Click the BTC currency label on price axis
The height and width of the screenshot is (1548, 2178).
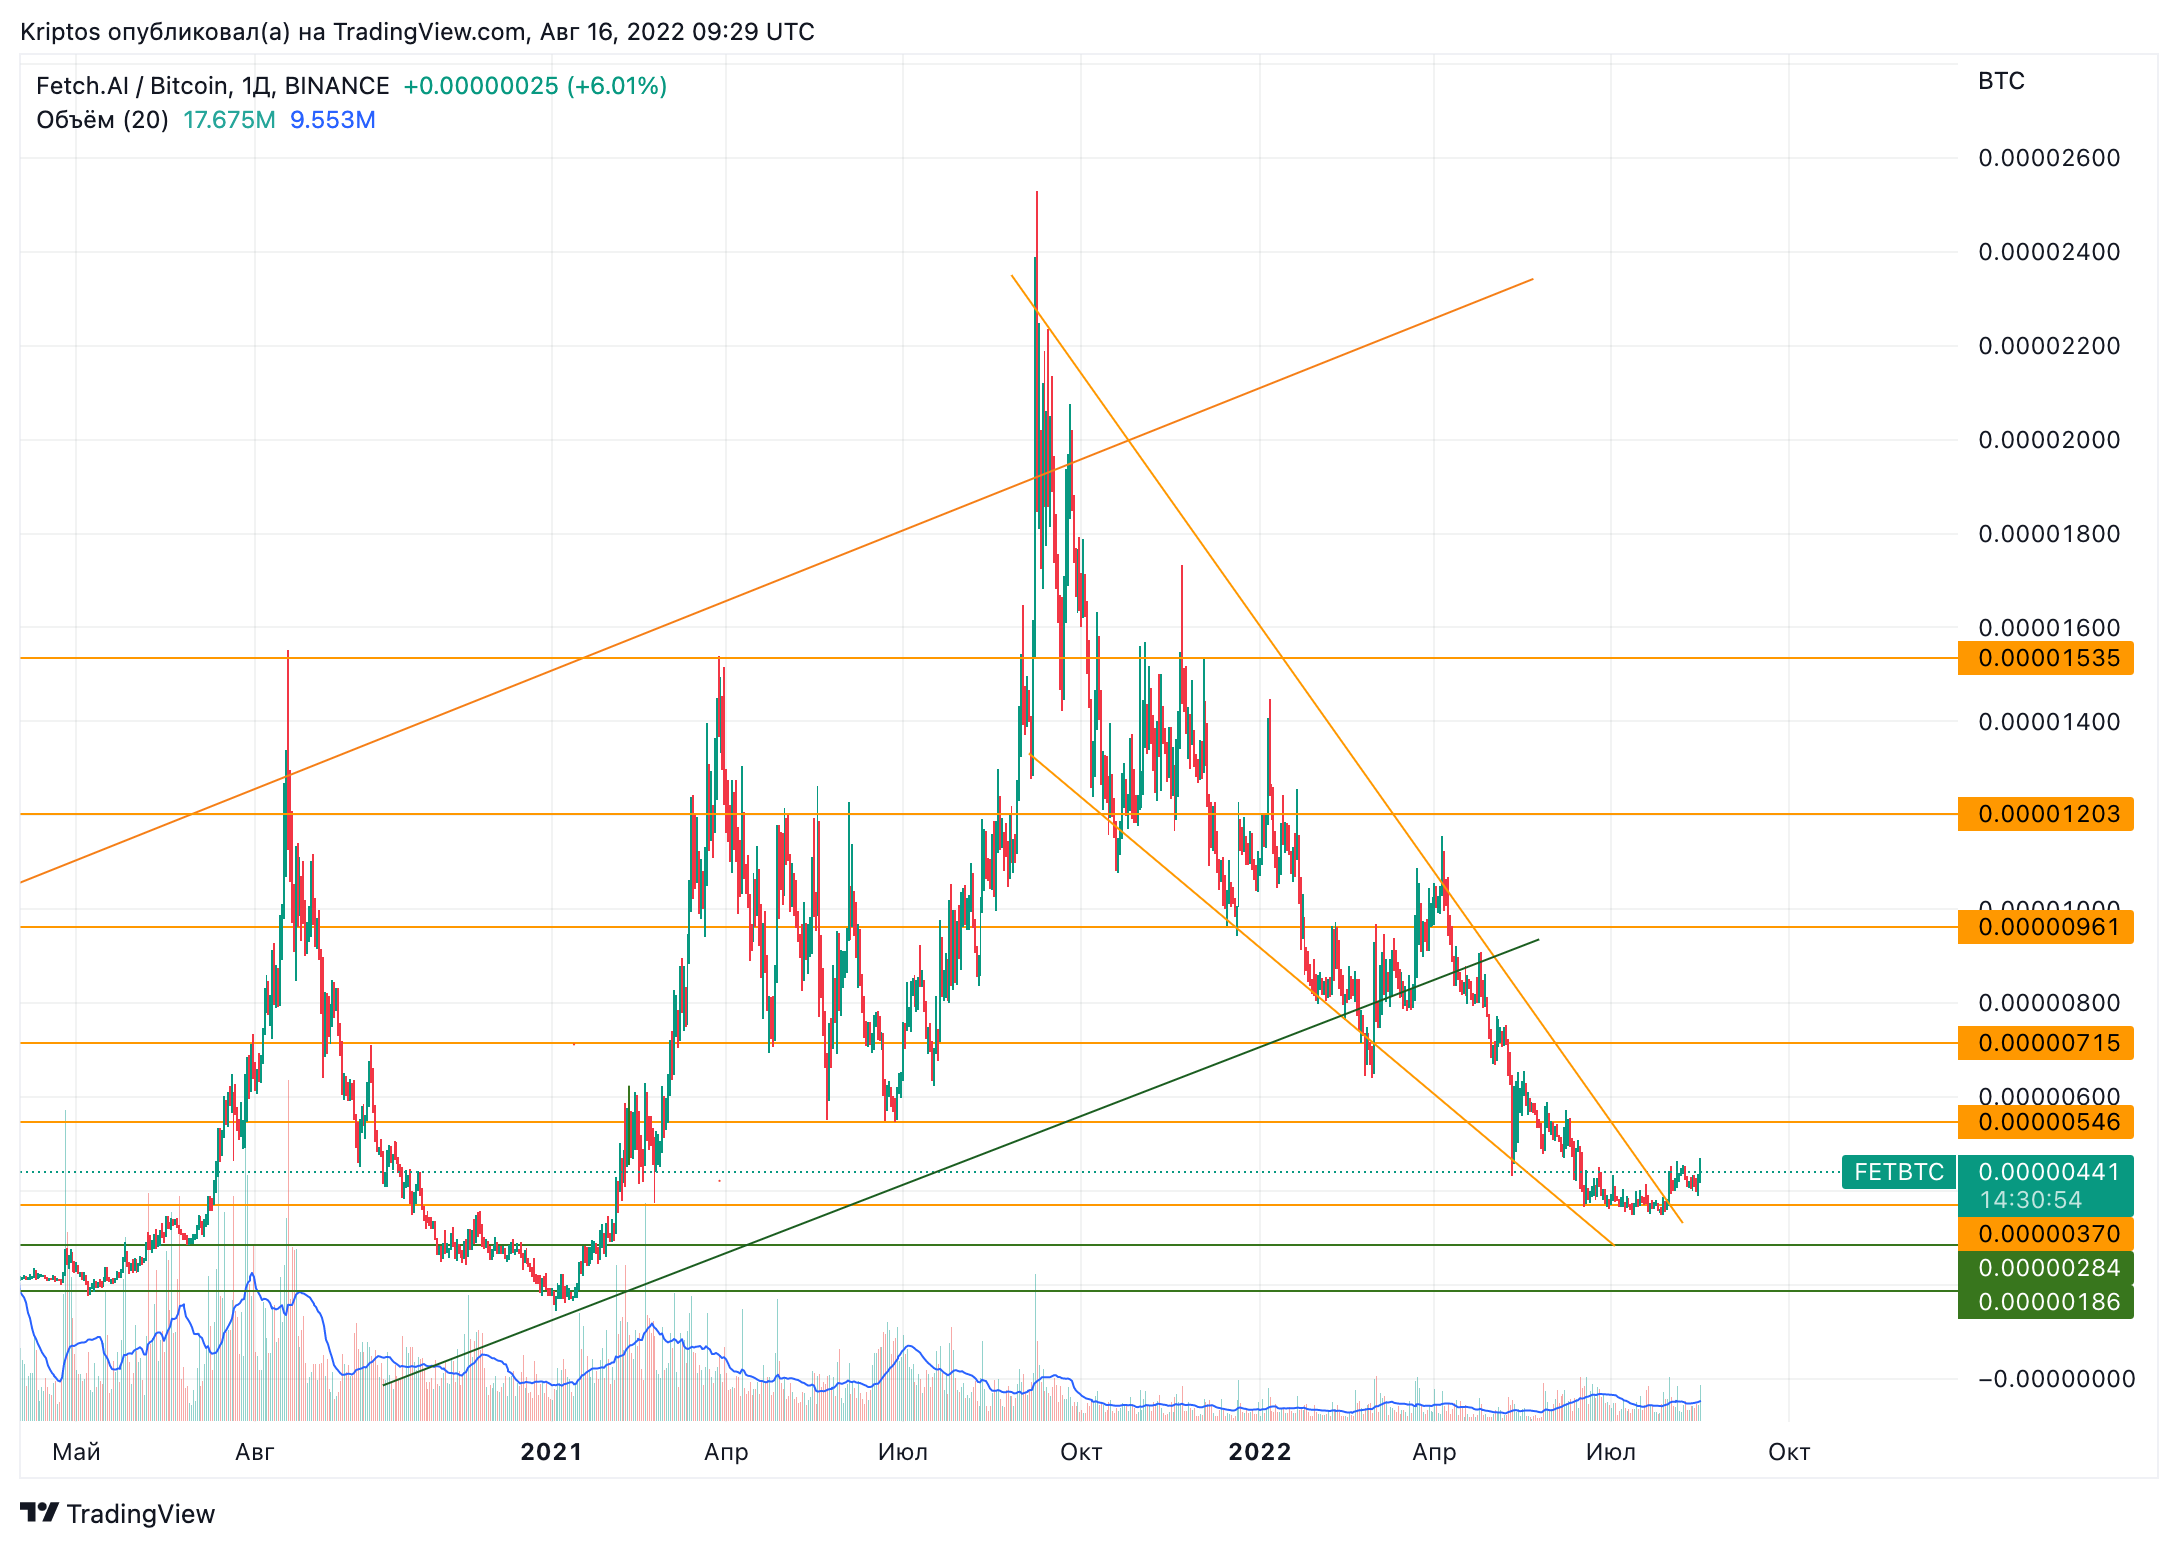(x=2001, y=81)
